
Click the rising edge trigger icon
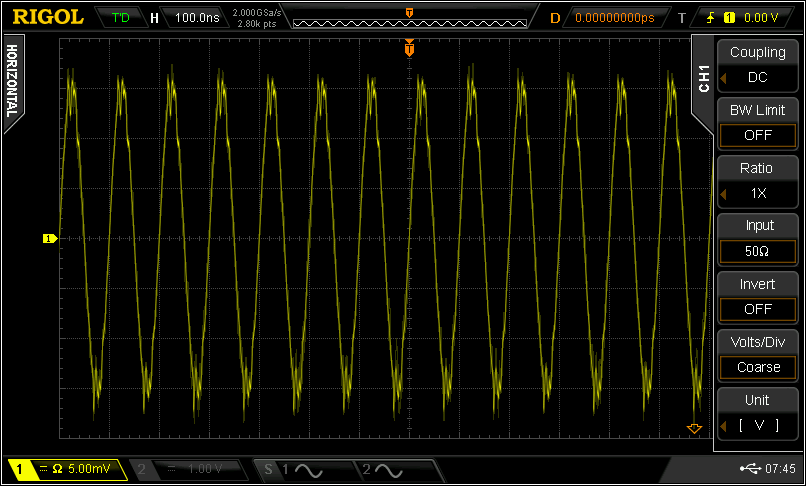tap(711, 17)
